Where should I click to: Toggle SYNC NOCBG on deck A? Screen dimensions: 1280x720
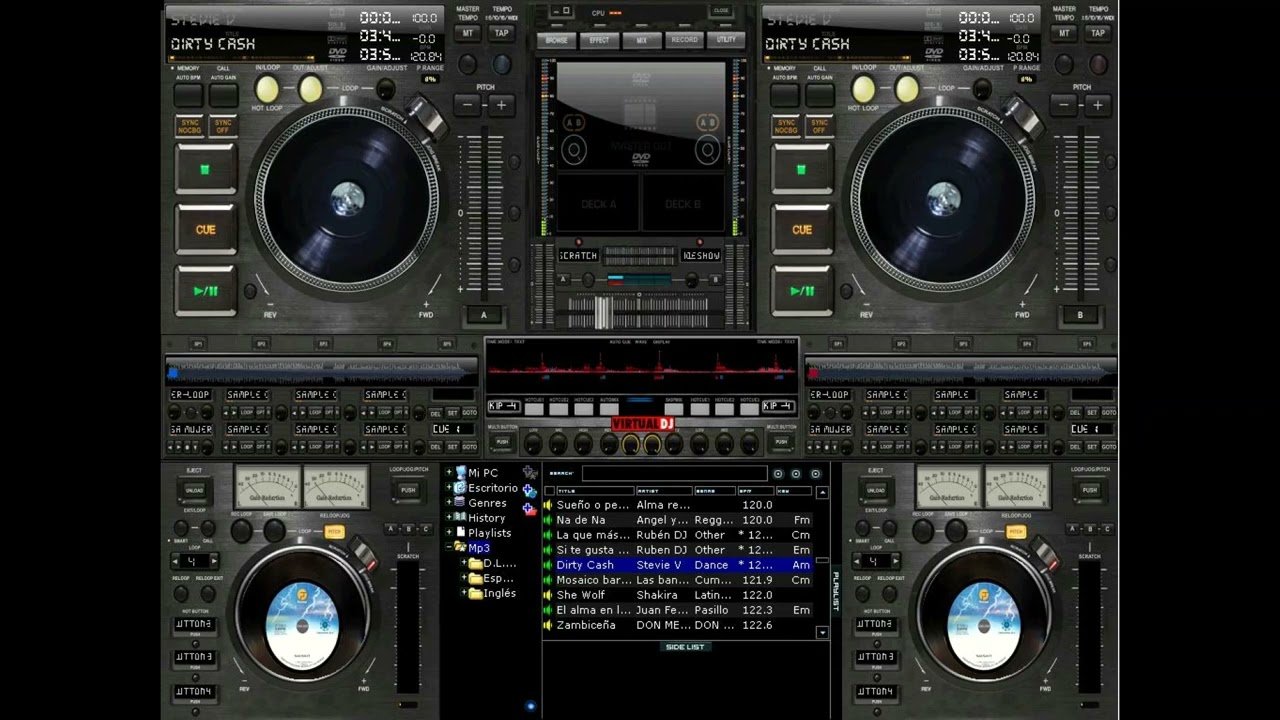[x=190, y=127]
